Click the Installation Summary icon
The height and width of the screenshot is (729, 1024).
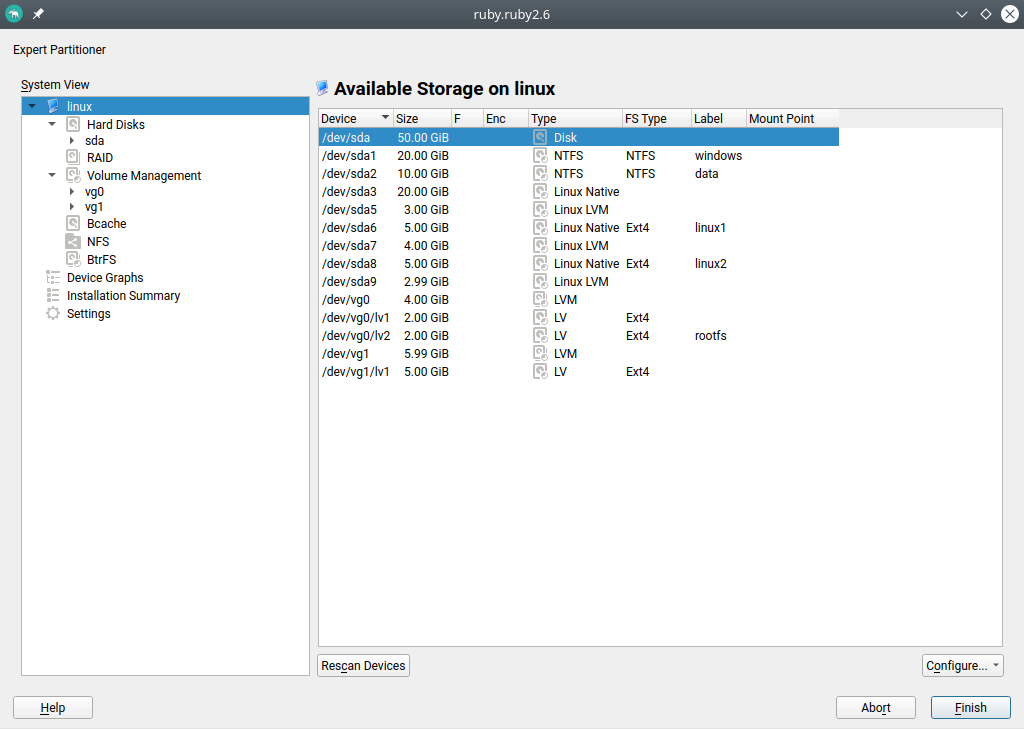pos(53,295)
